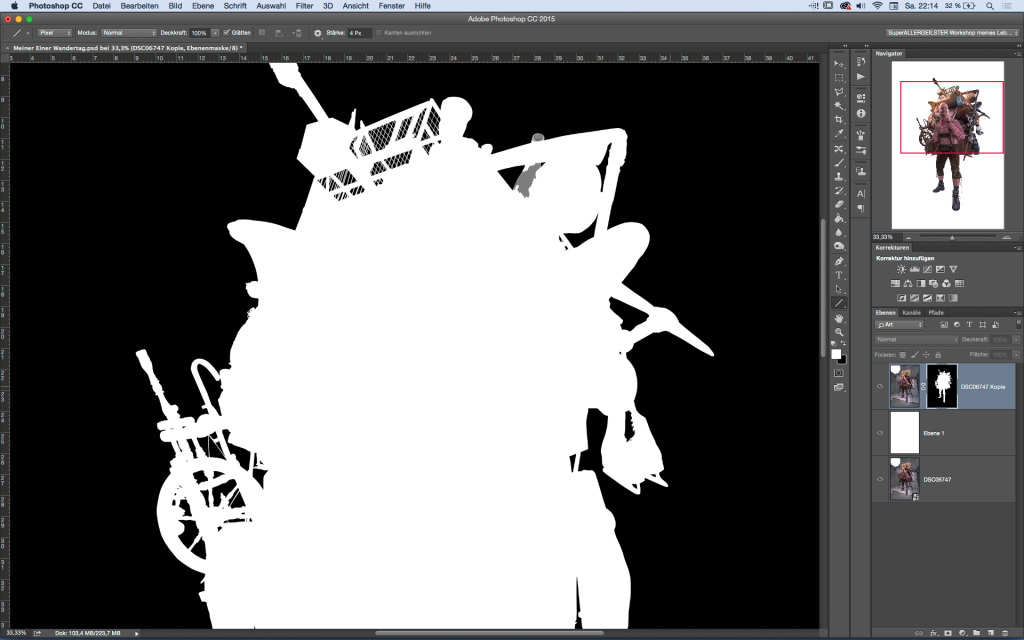Image resolution: width=1024 pixels, height=640 pixels.
Task: Click the Navigator zoom-in mountains button
Action: [1006, 237]
